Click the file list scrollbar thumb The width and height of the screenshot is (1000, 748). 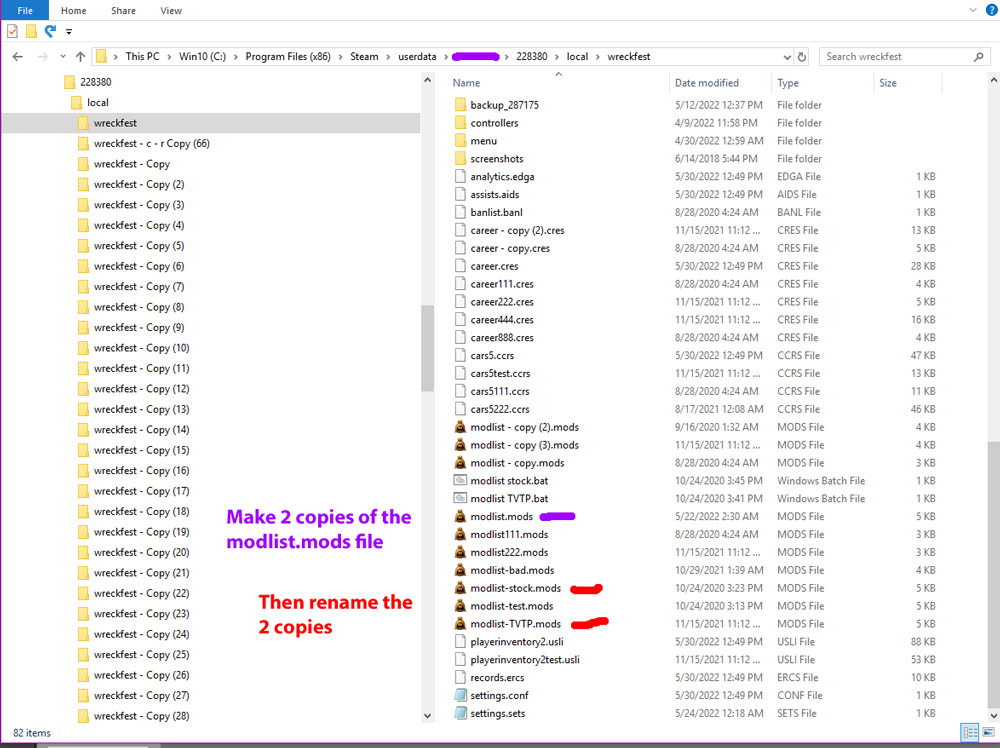993,574
